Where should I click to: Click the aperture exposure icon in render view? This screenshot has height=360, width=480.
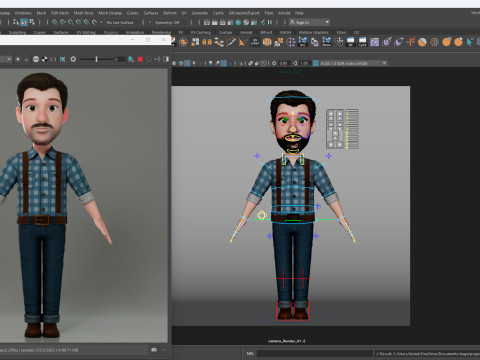[73, 59]
